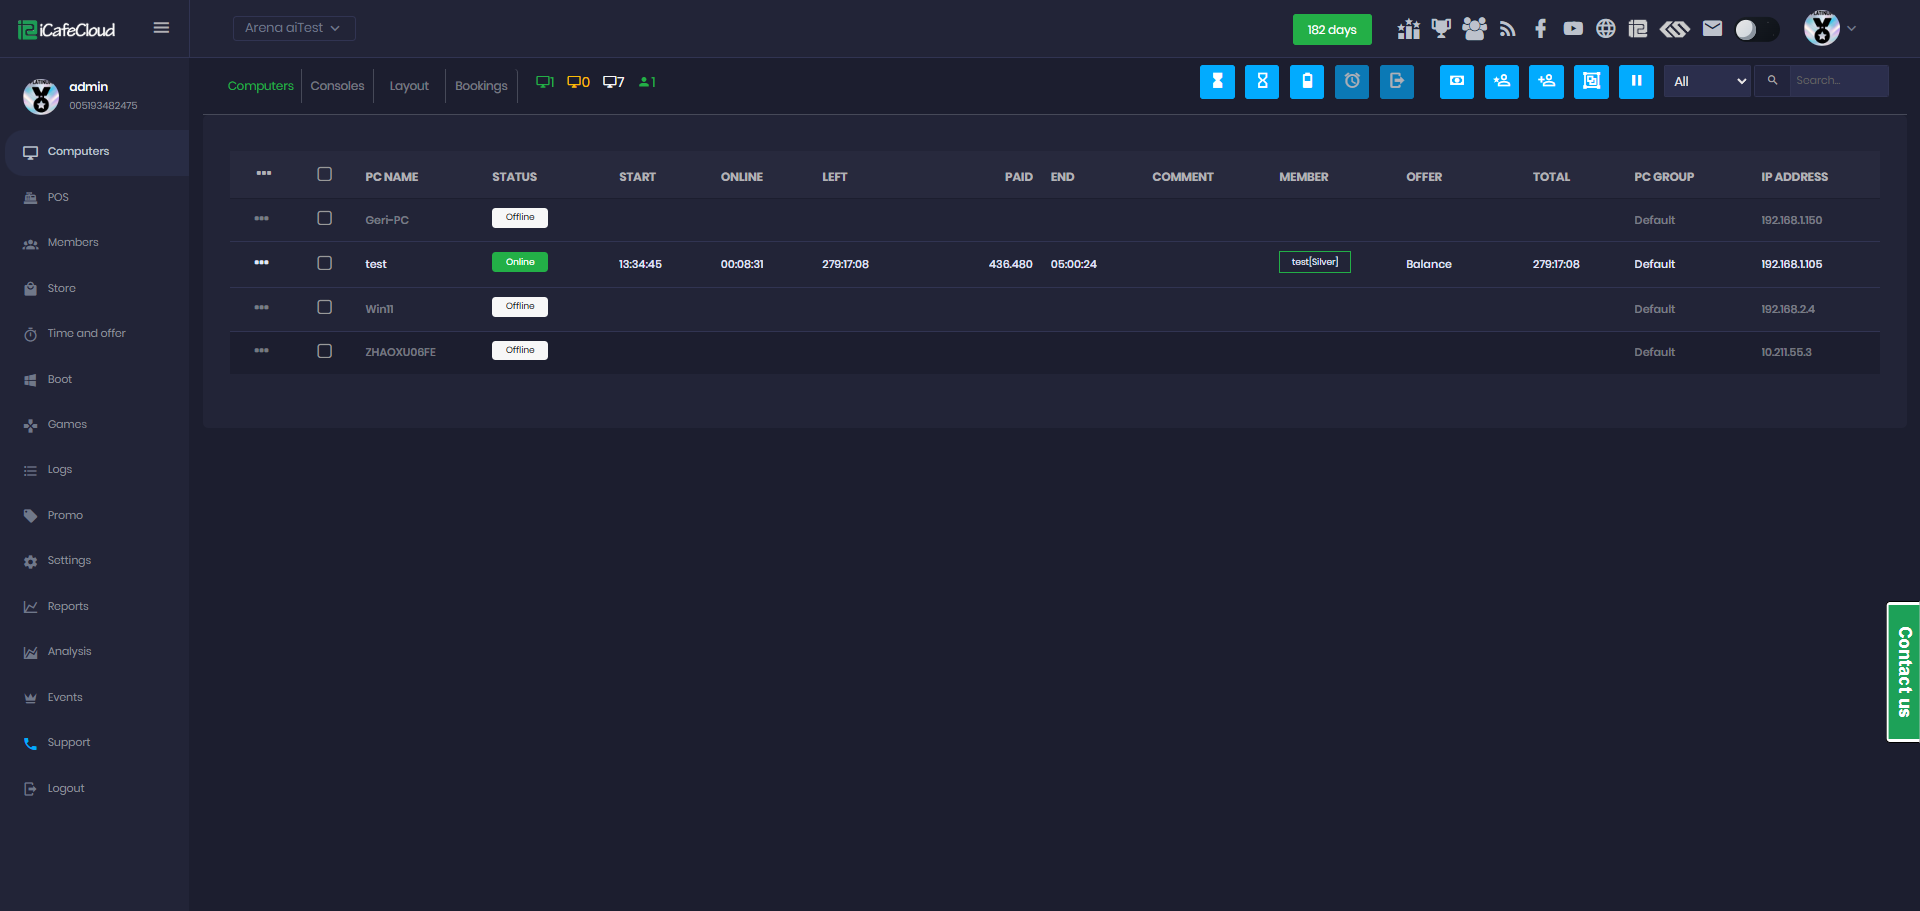Click the globe website icon
This screenshot has height=911, width=1920.
tap(1605, 29)
